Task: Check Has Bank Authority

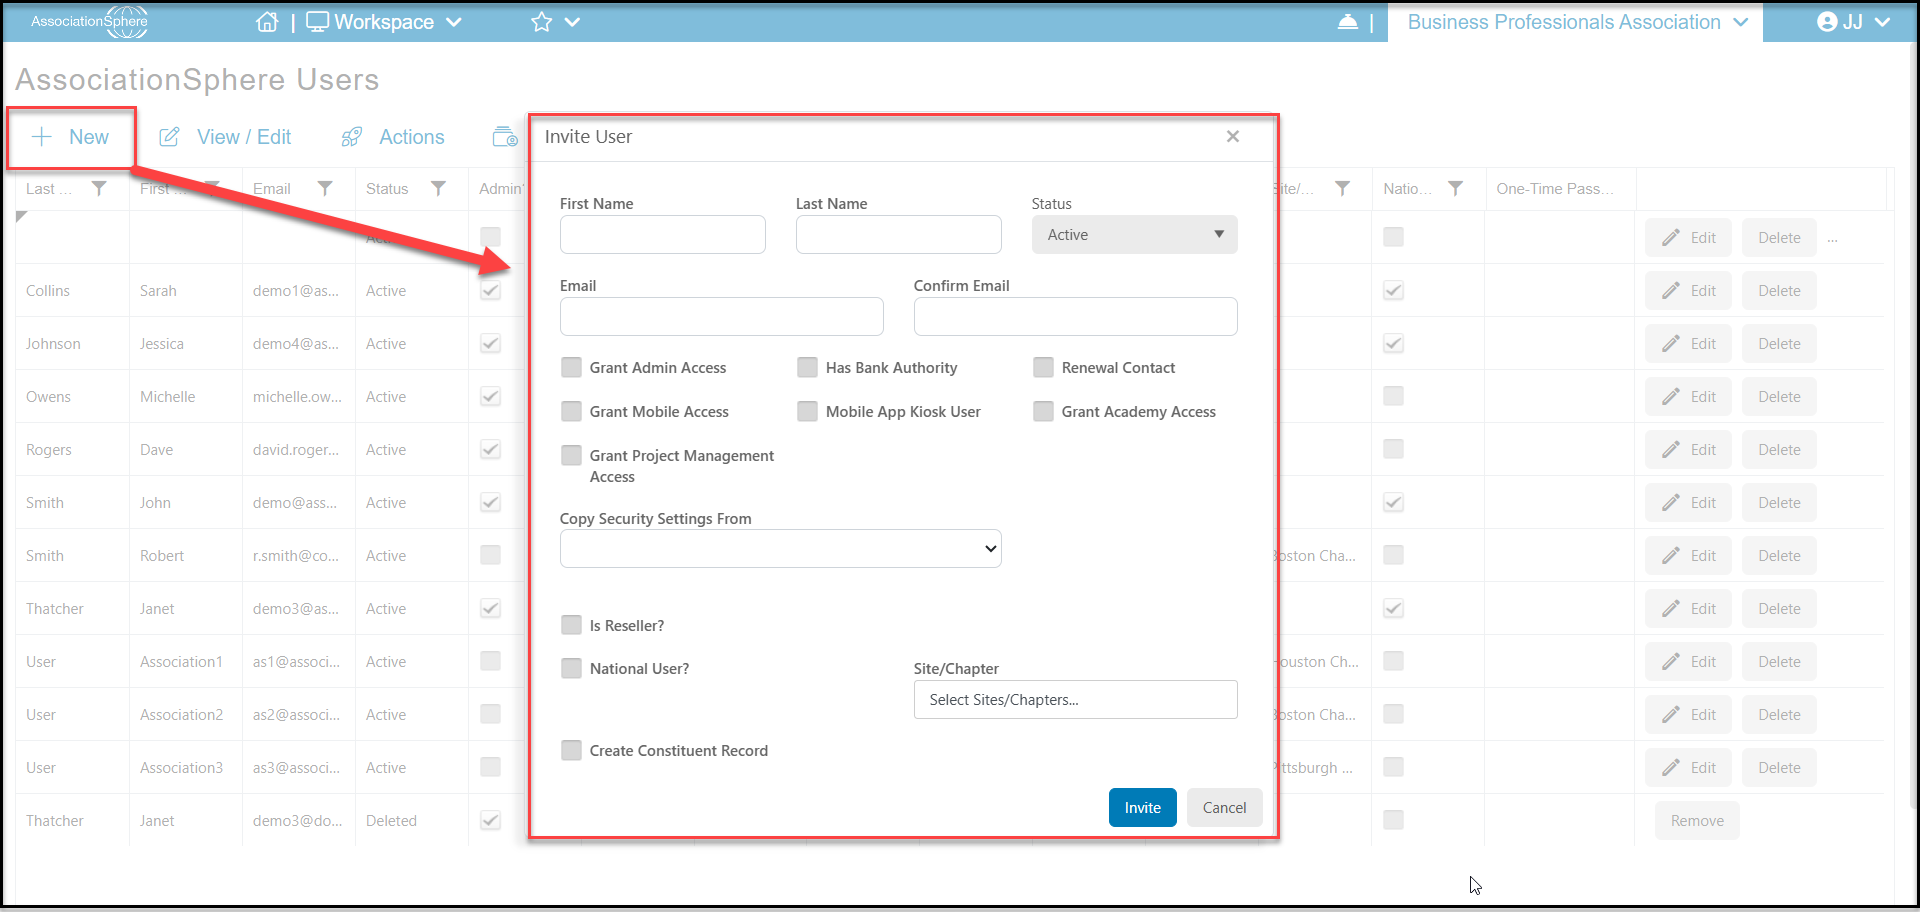Action: (x=808, y=368)
